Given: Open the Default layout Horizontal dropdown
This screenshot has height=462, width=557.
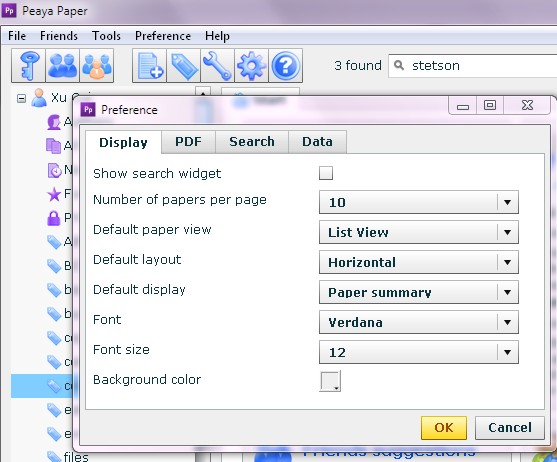Looking at the screenshot, I should [418, 262].
